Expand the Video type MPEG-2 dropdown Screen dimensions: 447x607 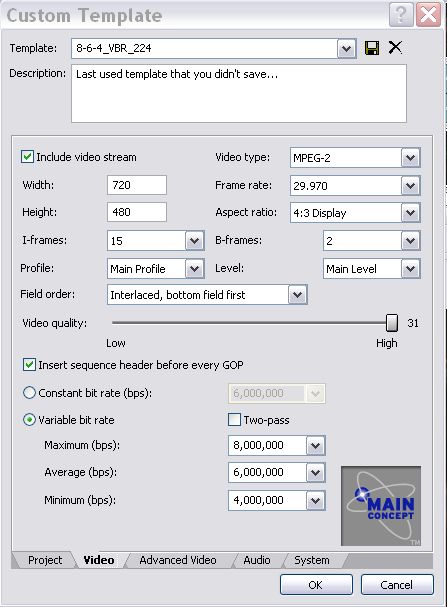pos(410,158)
